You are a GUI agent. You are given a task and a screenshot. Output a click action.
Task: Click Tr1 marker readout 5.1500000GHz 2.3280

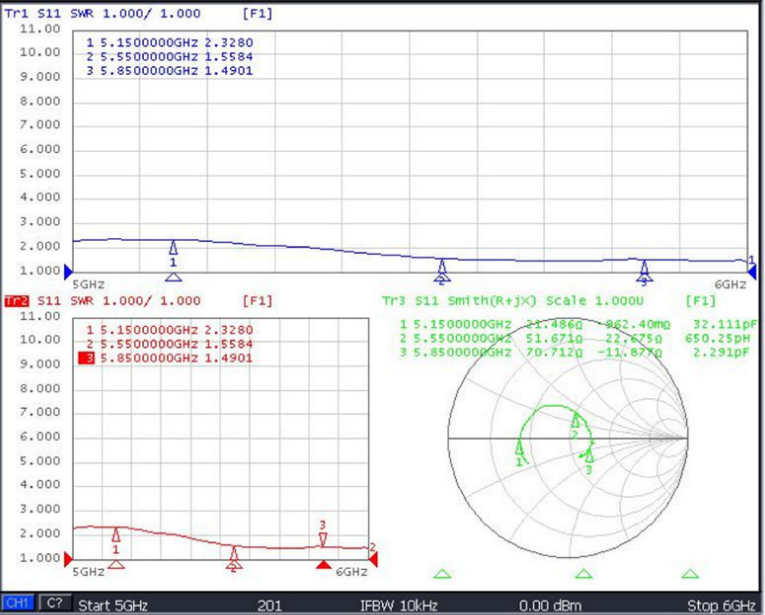click(170, 42)
